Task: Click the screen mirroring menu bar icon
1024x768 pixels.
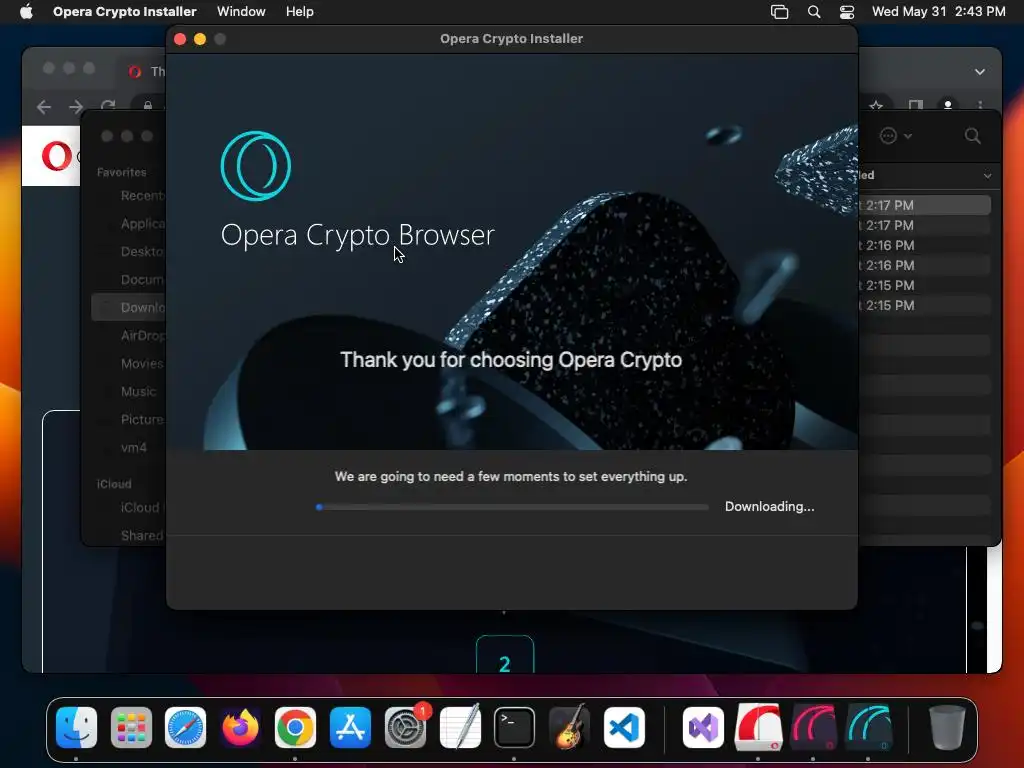Action: 779,12
